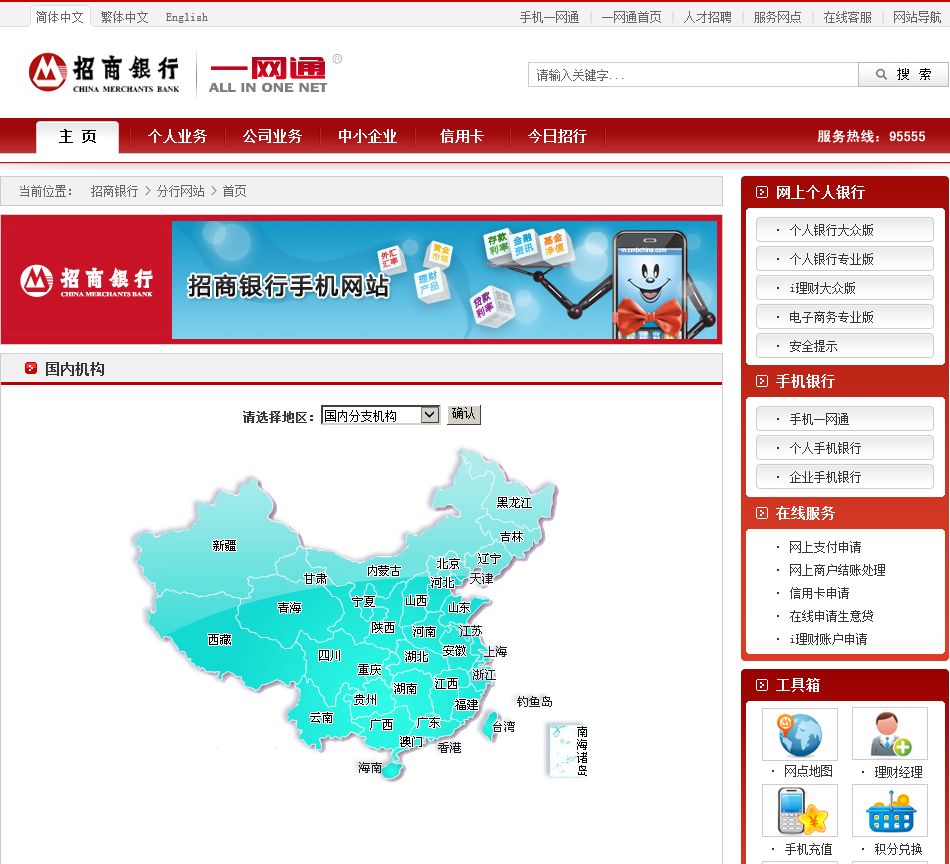Open the 个人业务 navigation menu

click(x=178, y=136)
